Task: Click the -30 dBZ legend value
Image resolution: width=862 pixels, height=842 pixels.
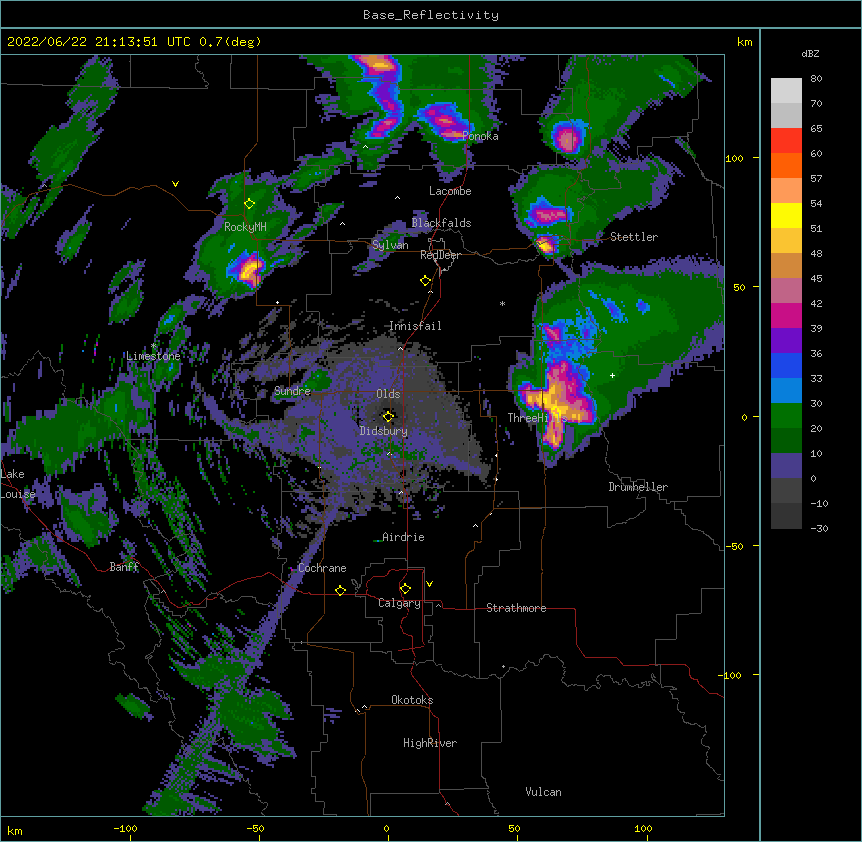Action: [819, 529]
